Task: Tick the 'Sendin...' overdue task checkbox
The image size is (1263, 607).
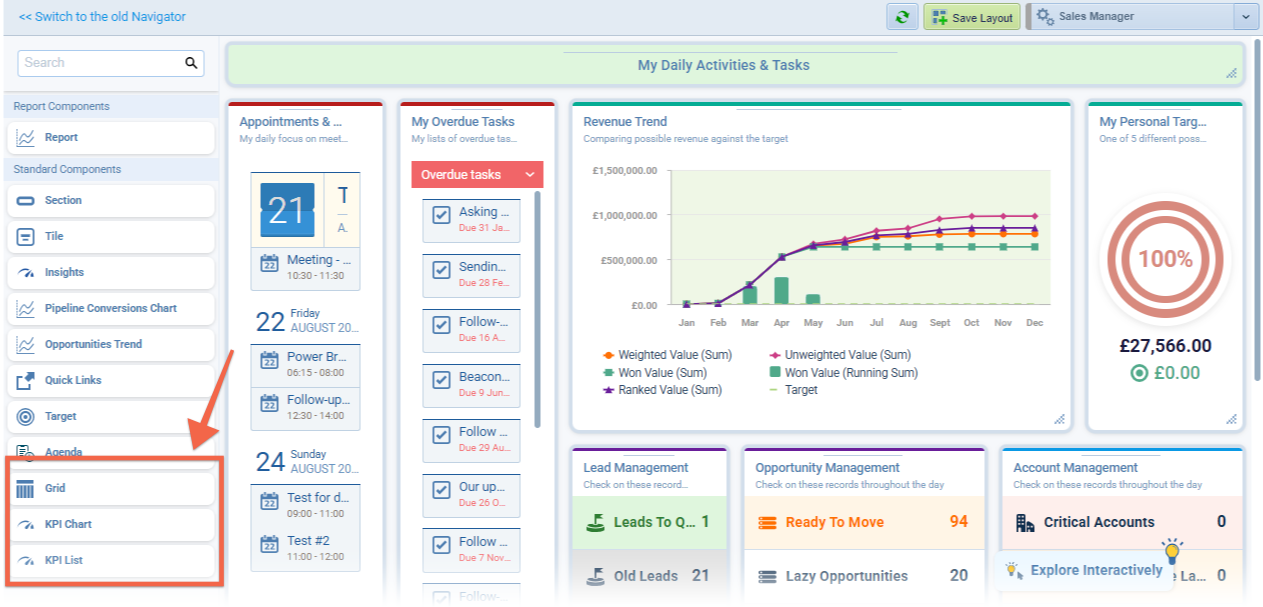Action: [x=441, y=270]
